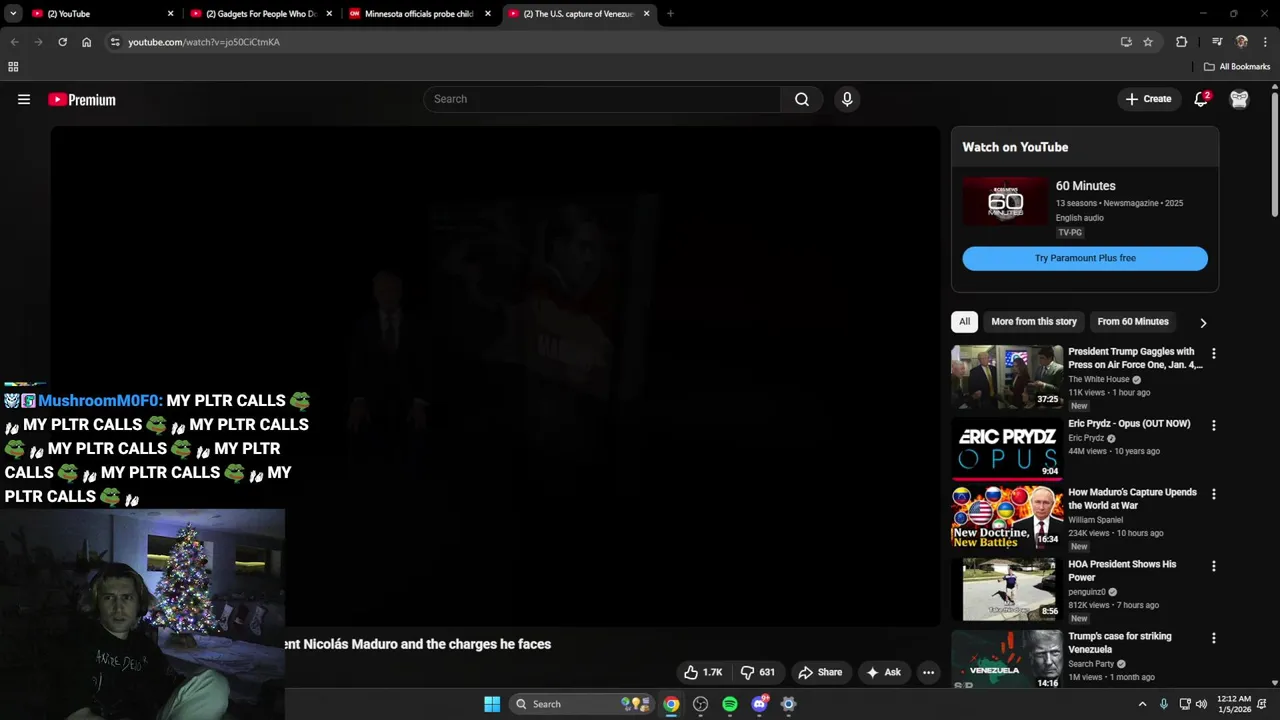Click the YouTube search field
This screenshot has height=720, width=1280.
pyautogui.click(x=602, y=99)
